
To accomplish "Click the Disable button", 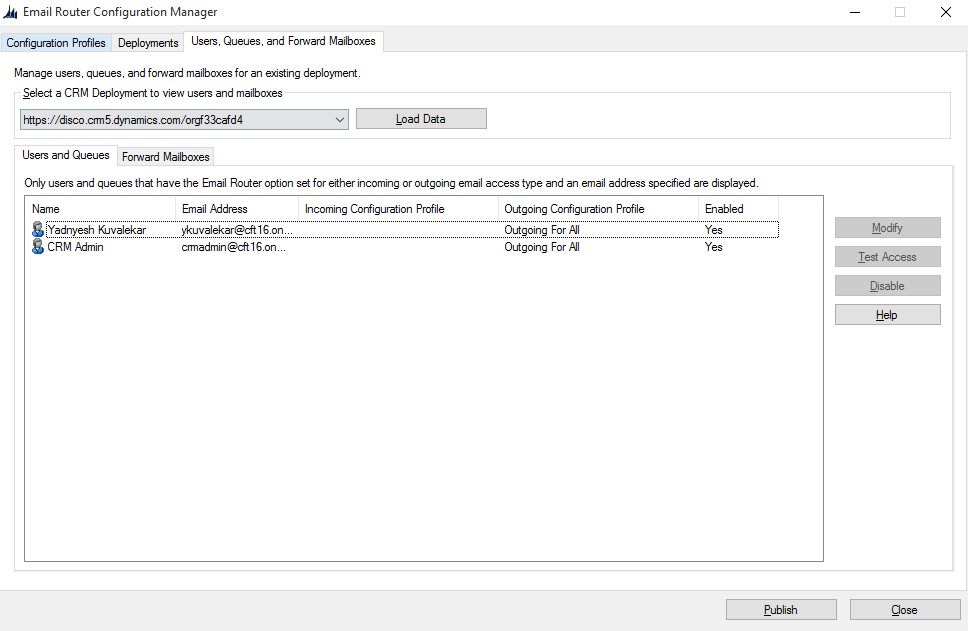I will 888,286.
